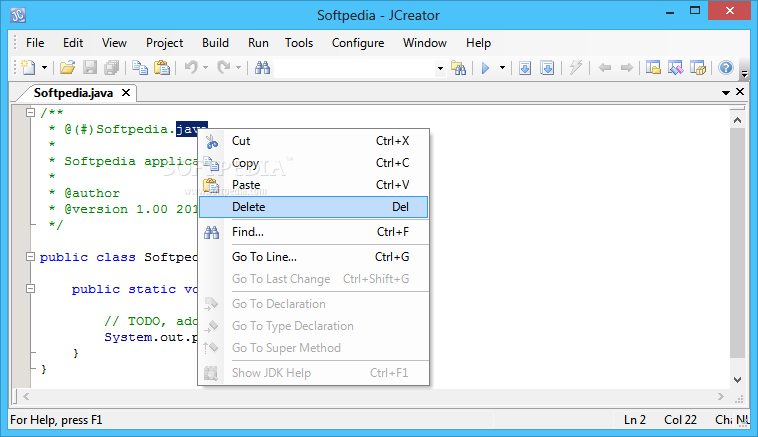Click the File View panel icon
758x437 pixels.
pos(653,68)
